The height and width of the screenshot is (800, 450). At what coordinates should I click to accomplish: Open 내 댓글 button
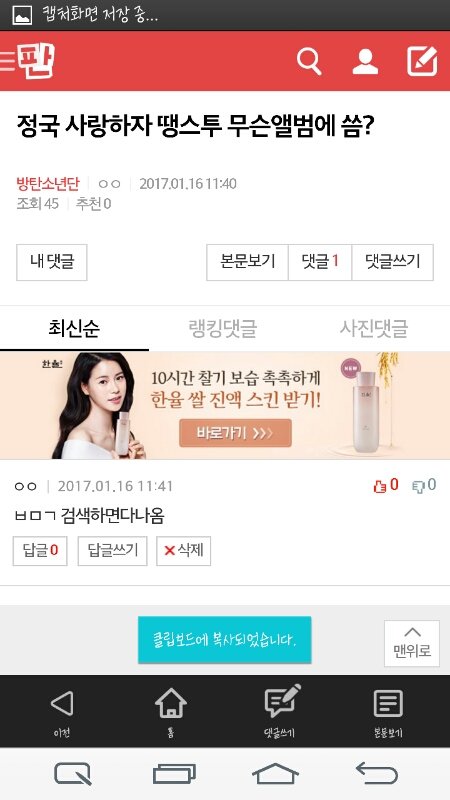52,262
